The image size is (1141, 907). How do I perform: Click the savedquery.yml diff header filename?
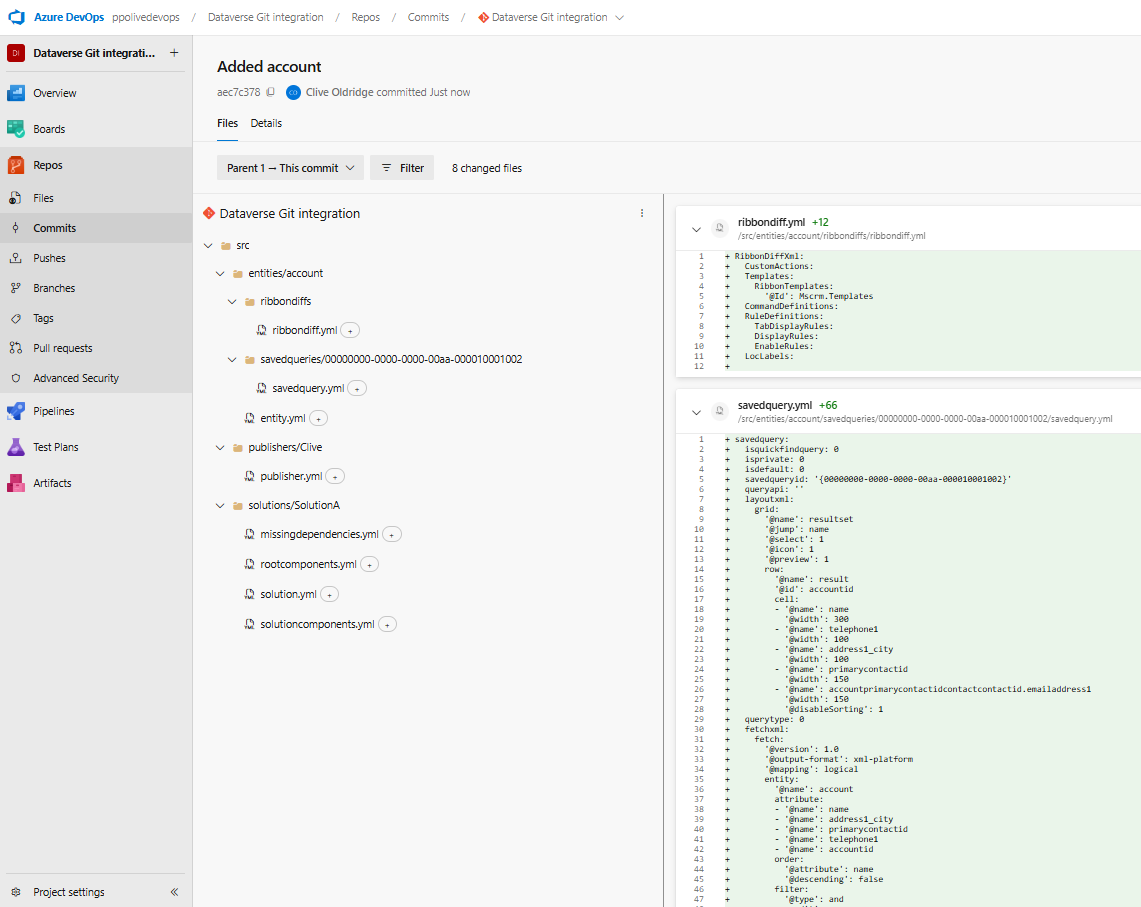(x=775, y=405)
